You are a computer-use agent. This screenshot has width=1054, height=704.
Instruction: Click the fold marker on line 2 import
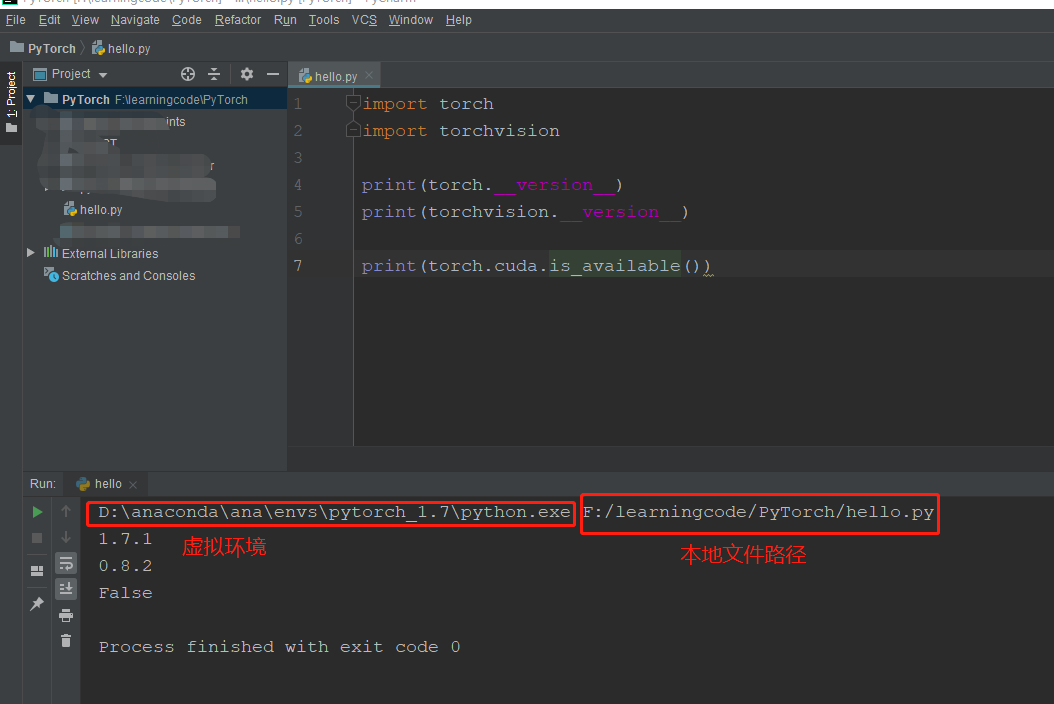(353, 130)
